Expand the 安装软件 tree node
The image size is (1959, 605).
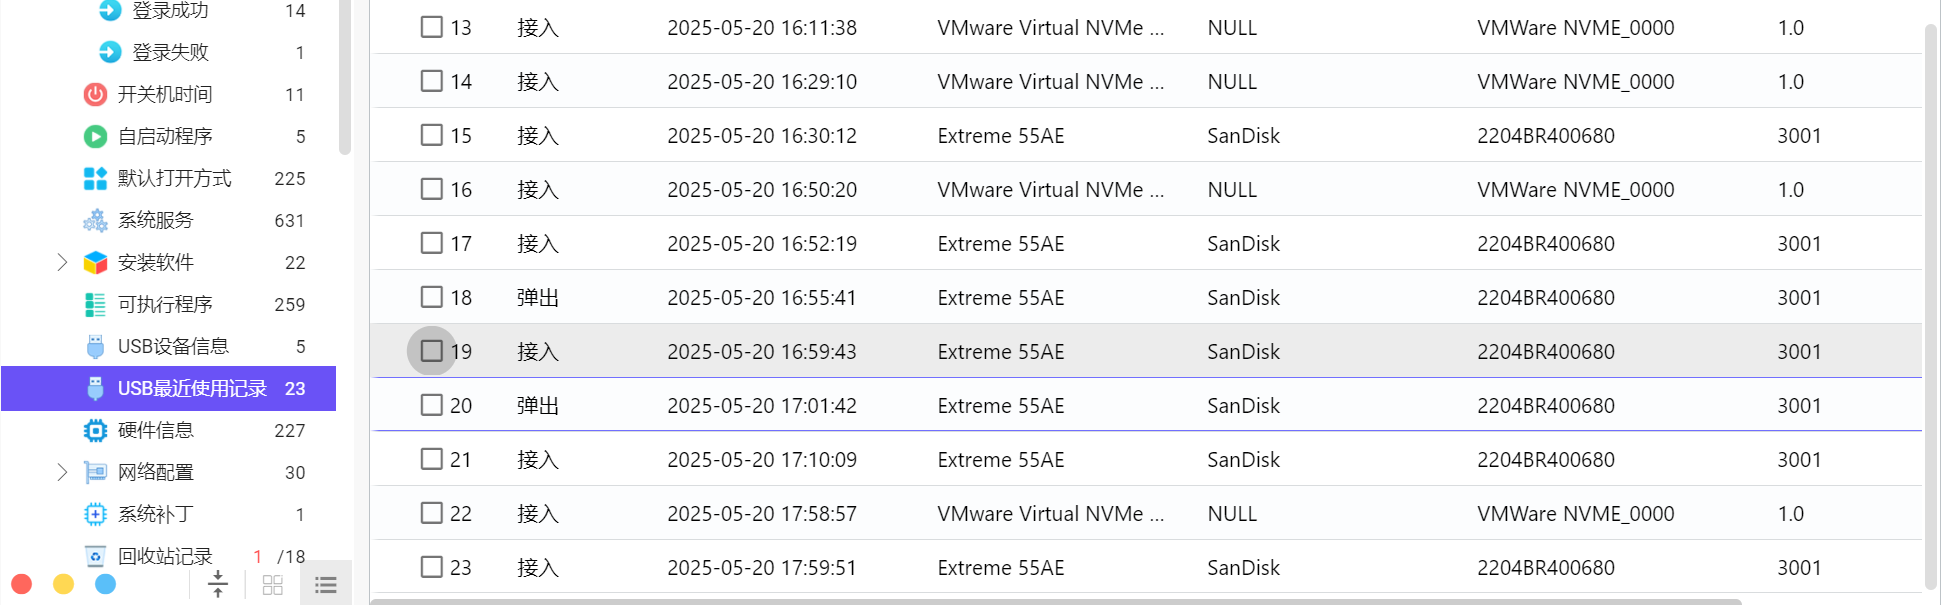click(x=62, y=262)
